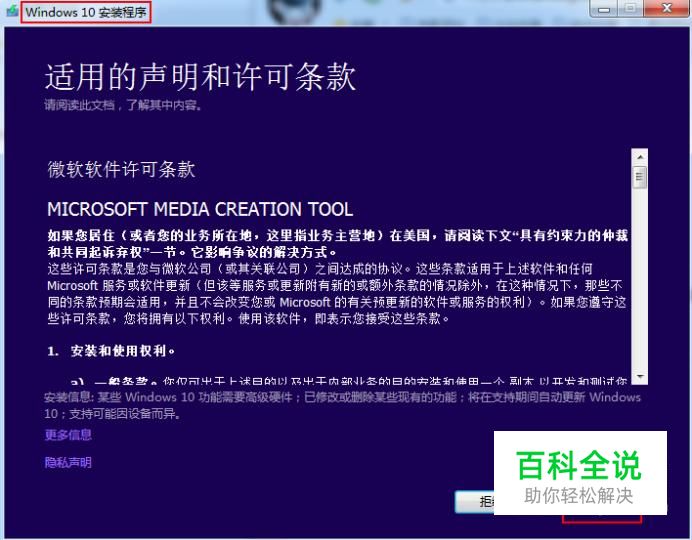692x540 pixels.
Task: Click the Windows 10 setup title bar icon
Action: click(12, 11)
